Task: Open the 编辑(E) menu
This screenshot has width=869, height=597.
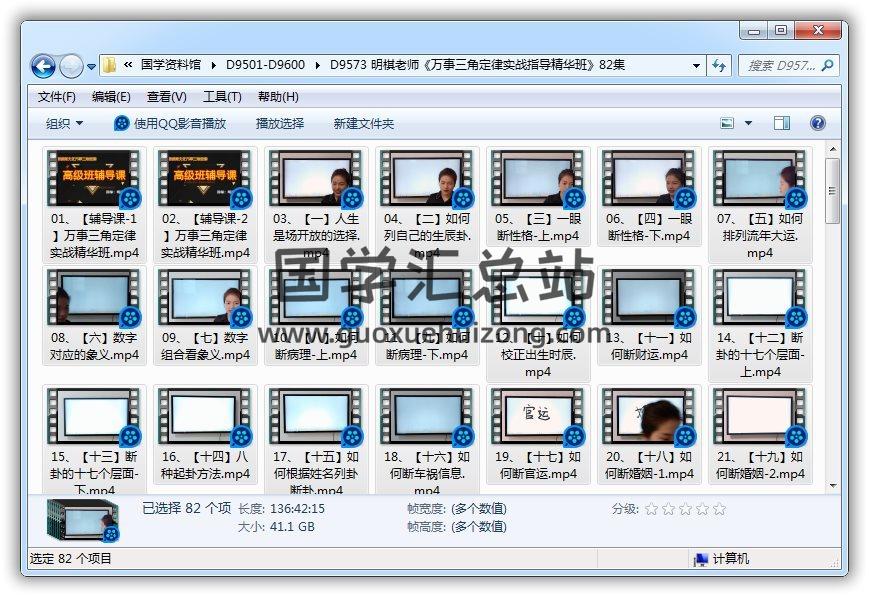Action: tap(111, 97)
